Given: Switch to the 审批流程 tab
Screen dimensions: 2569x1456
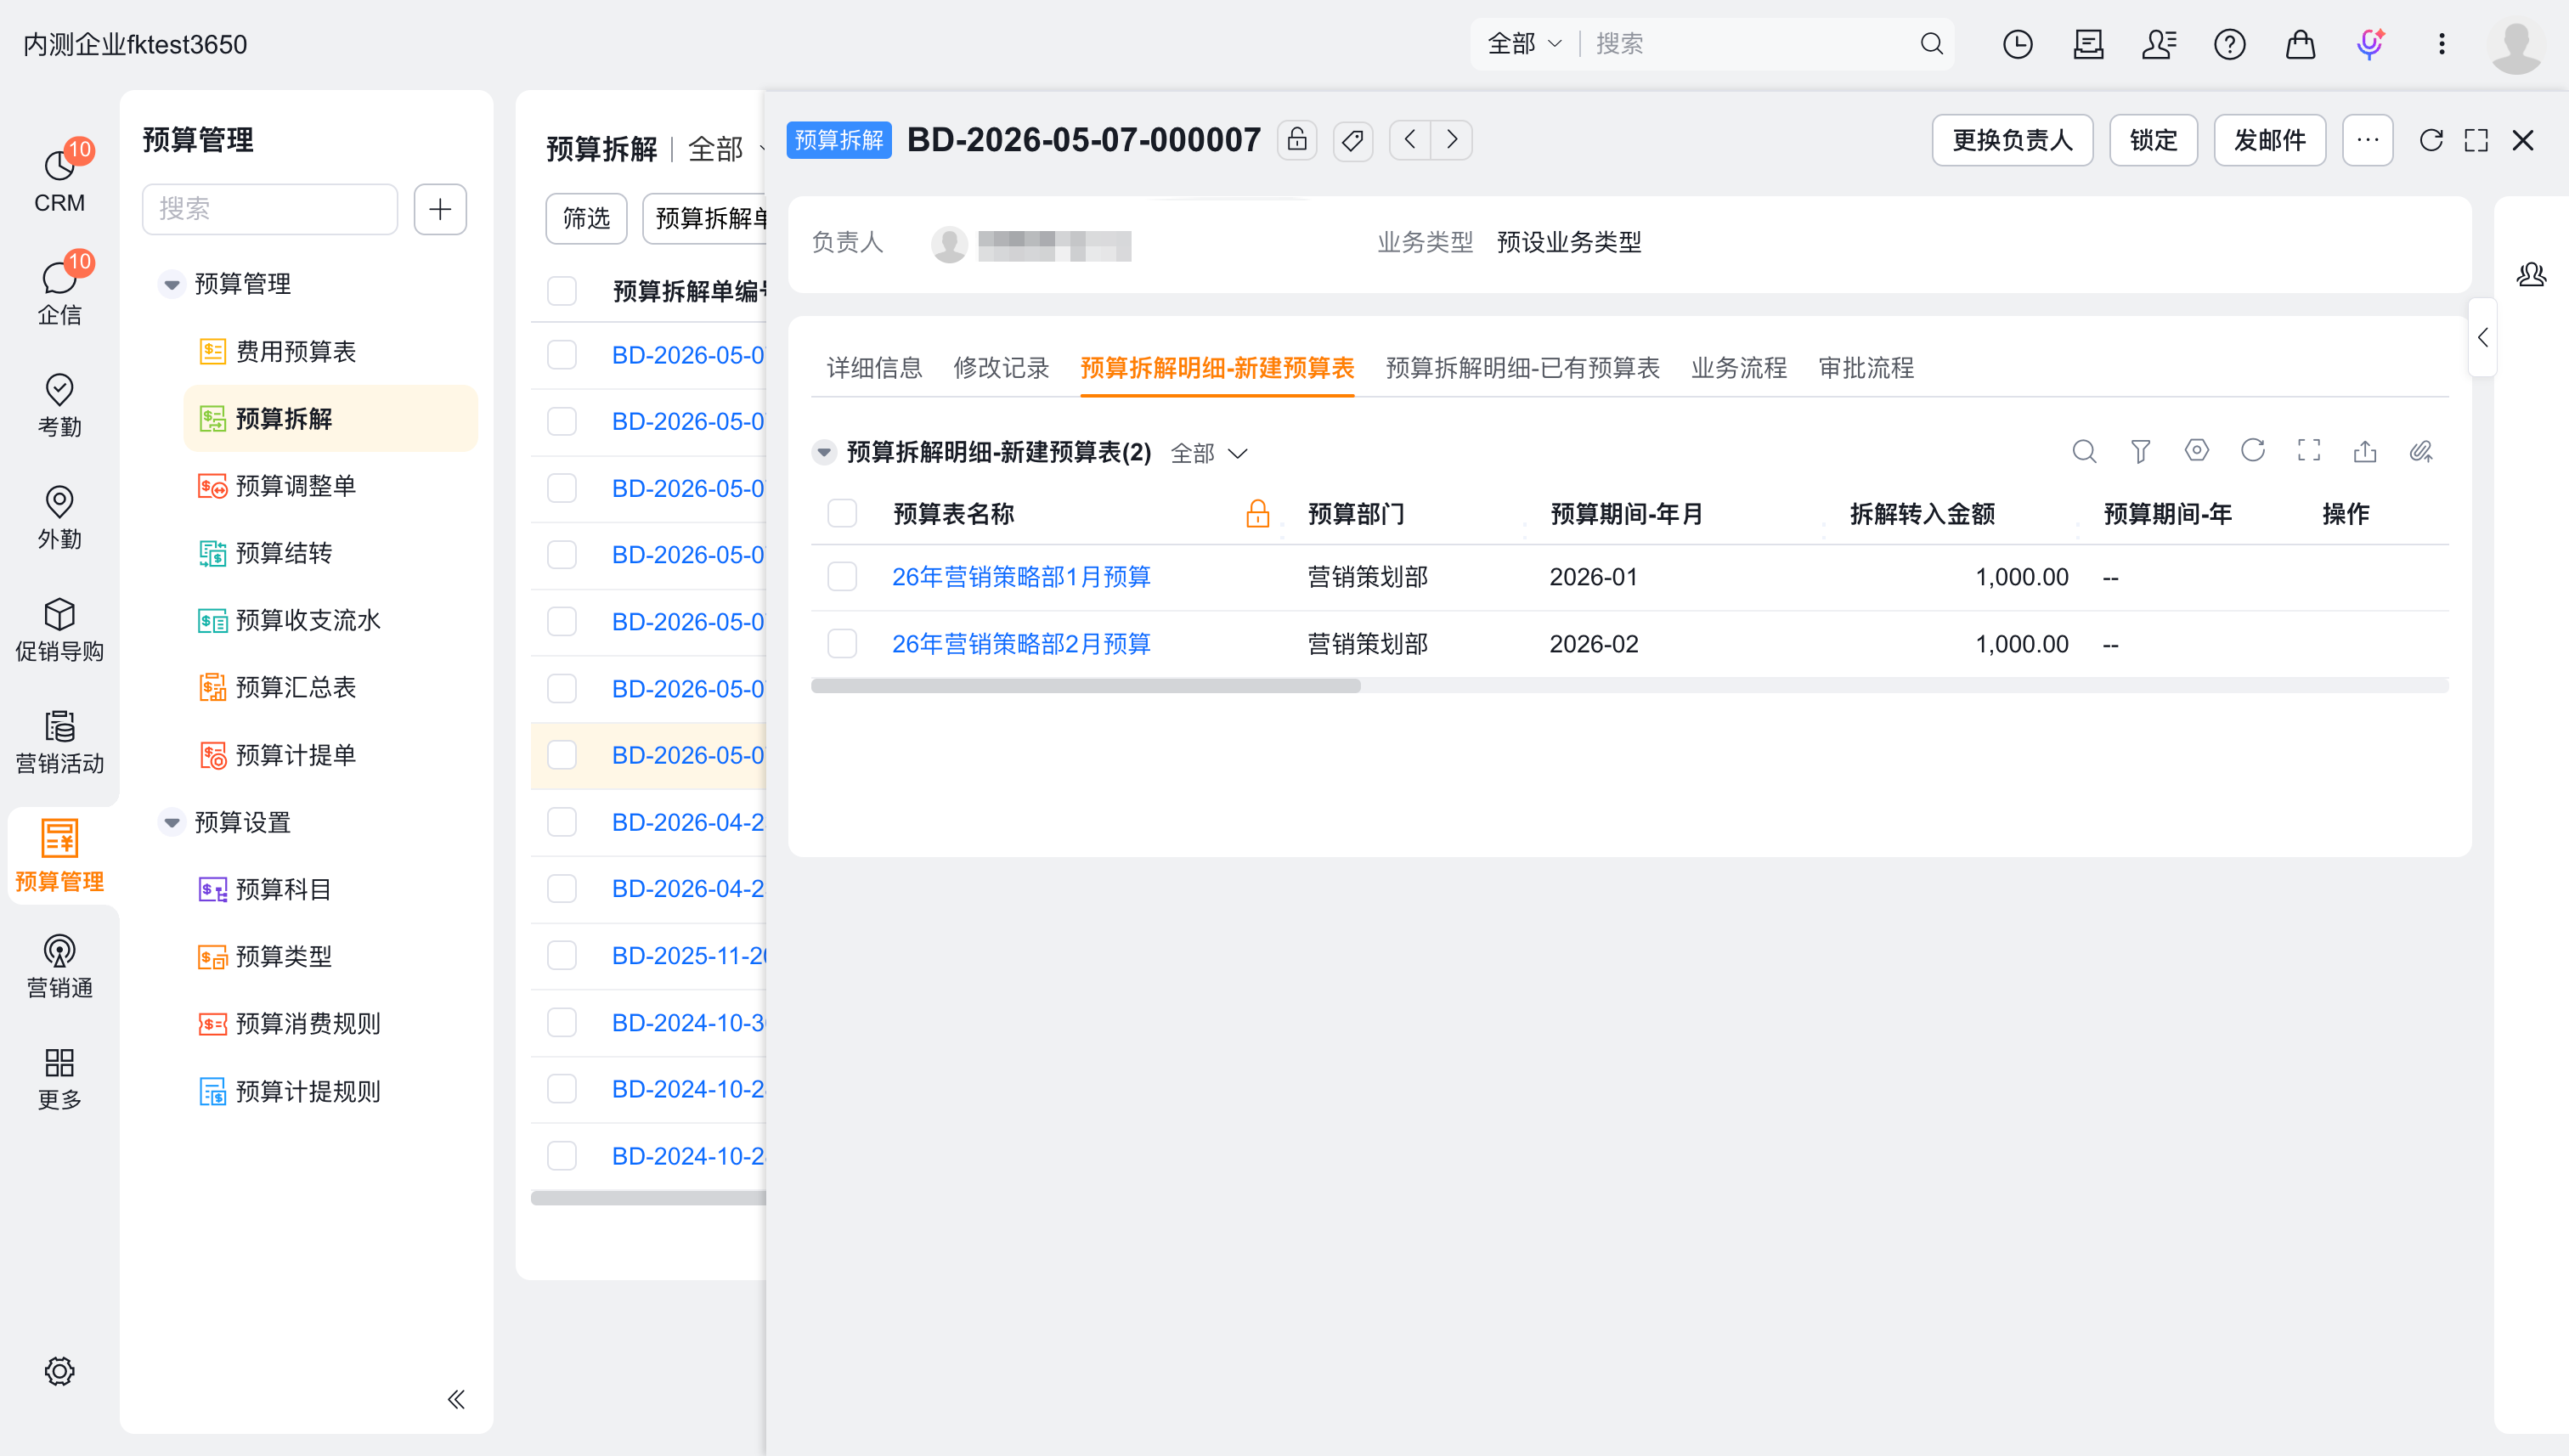Looking at the screenshot, I should pyautogui.click(x=1866, y=368).
